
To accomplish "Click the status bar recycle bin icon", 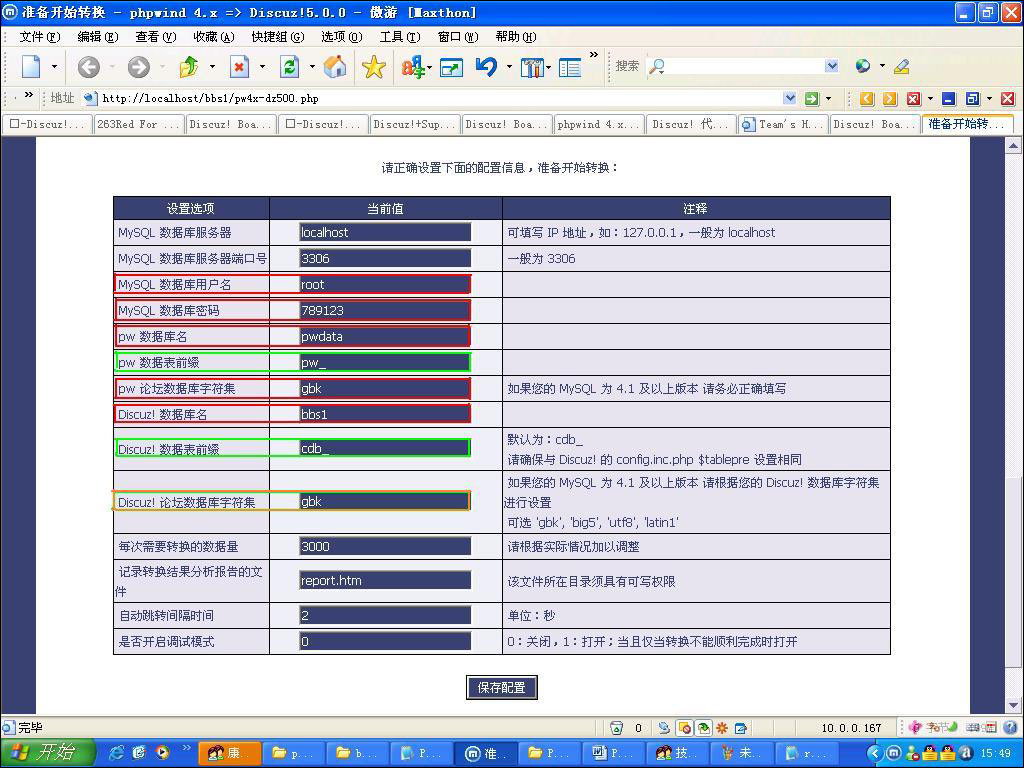I will coord(616,728).
